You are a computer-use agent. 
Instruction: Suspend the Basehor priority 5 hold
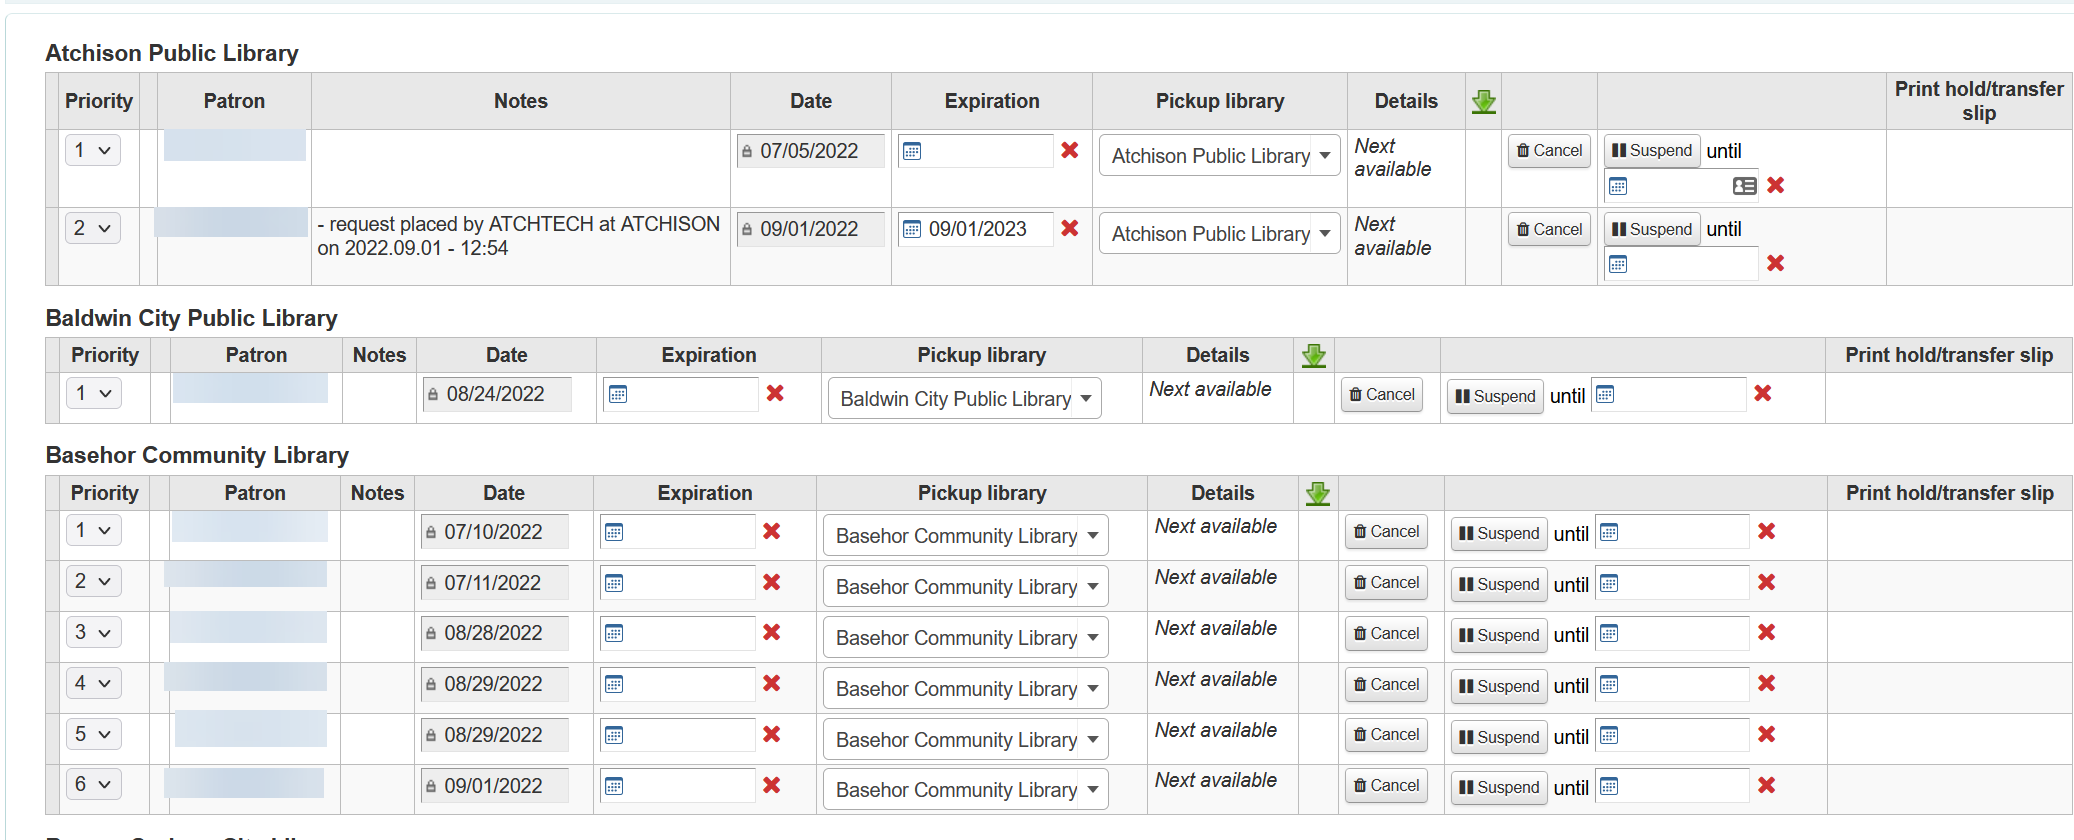pyautogui.click(x=1498, y=737)
